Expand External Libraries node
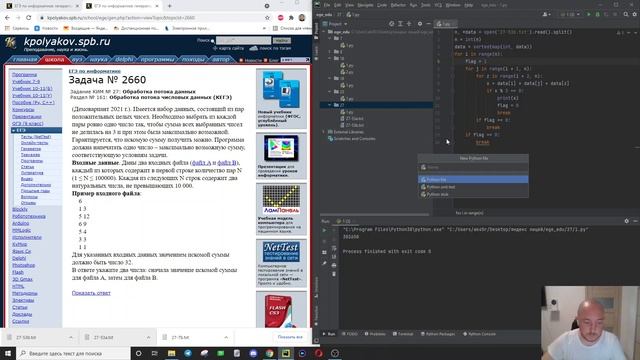The height and width of the screenshot is (360, 640). coord(324,132)
